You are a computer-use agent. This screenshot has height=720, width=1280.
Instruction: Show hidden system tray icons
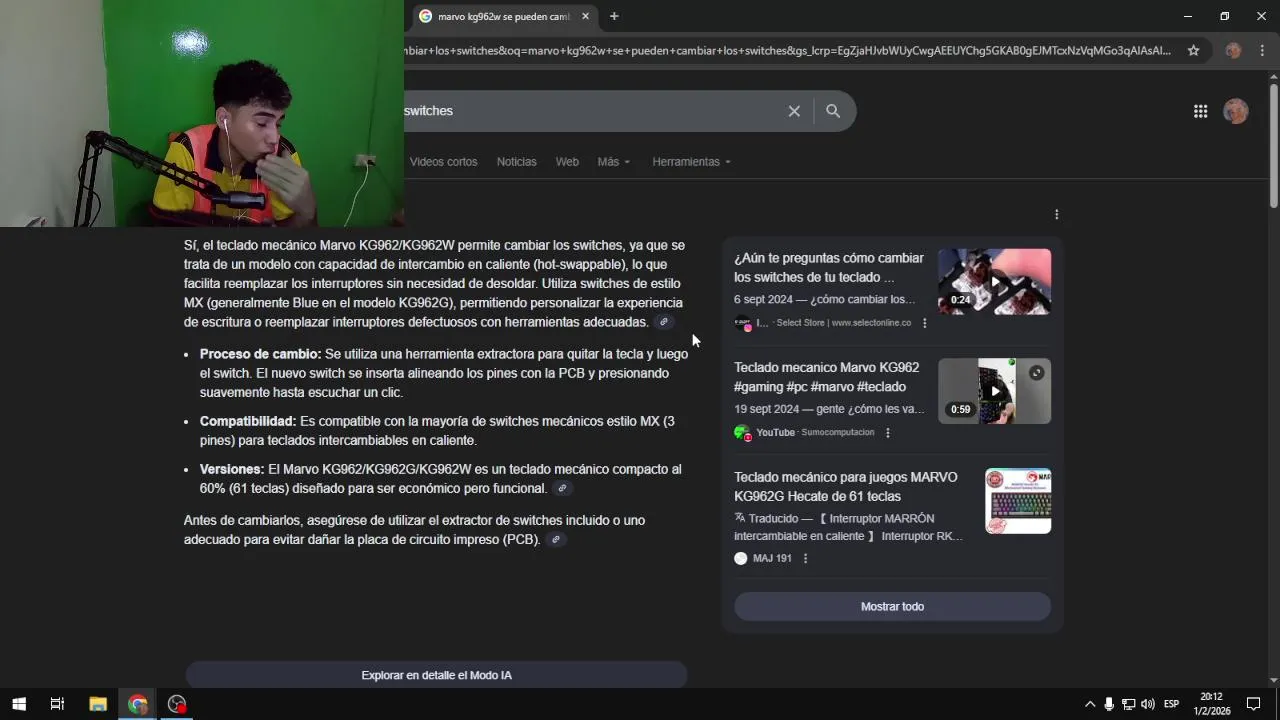pyautogui.click(x=1090, y=704)
